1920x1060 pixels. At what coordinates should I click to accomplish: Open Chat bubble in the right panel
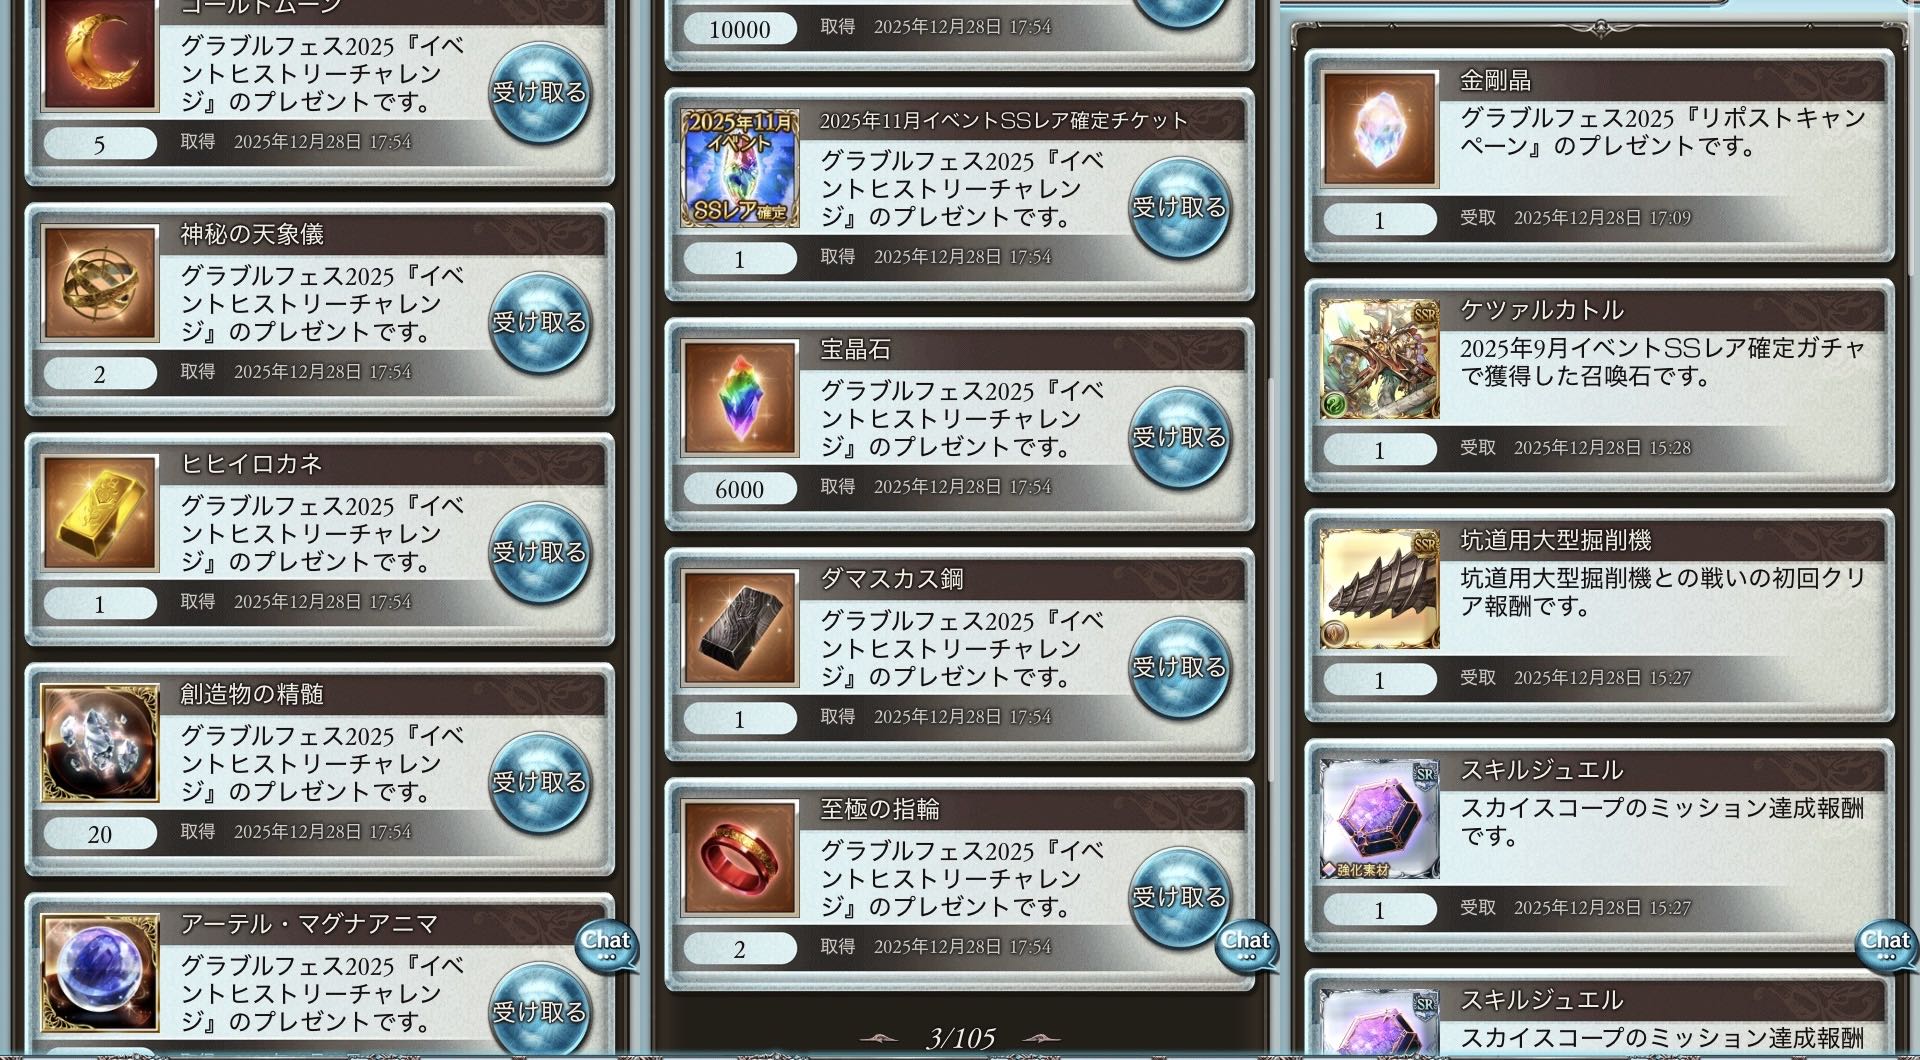tap(1886, 945)
